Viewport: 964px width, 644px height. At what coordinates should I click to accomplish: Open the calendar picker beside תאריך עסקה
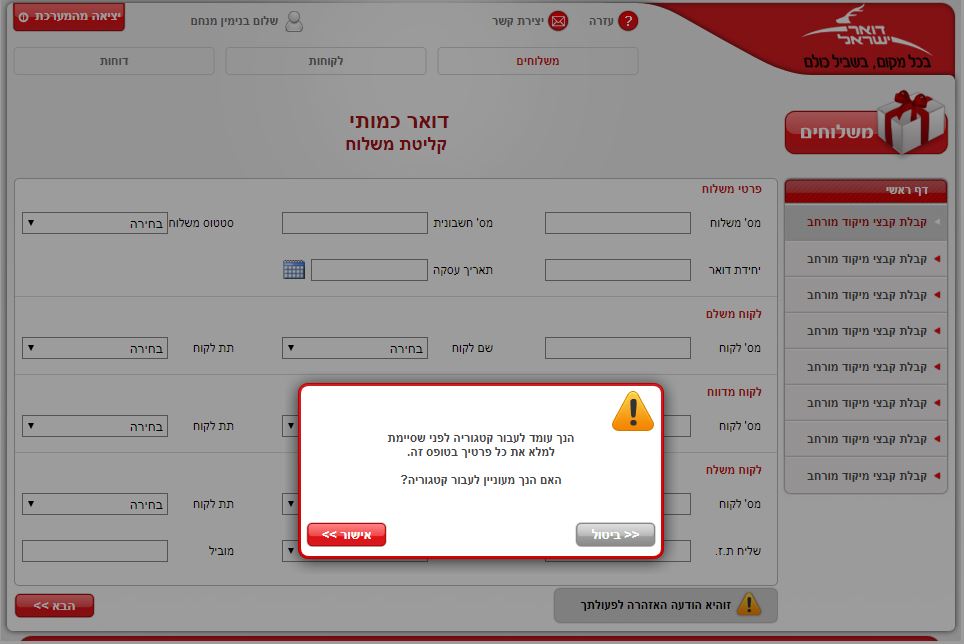[294, 269]
